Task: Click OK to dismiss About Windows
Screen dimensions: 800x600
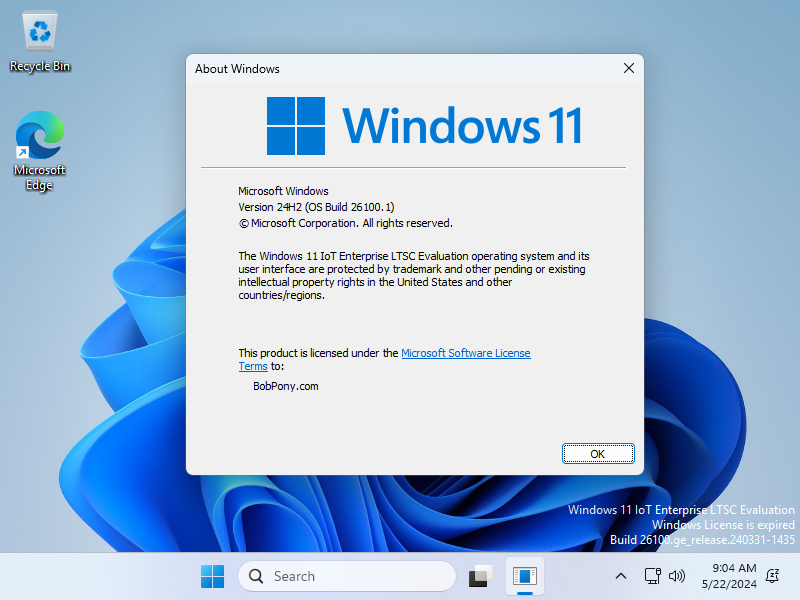Action: (x=597, y=453)
